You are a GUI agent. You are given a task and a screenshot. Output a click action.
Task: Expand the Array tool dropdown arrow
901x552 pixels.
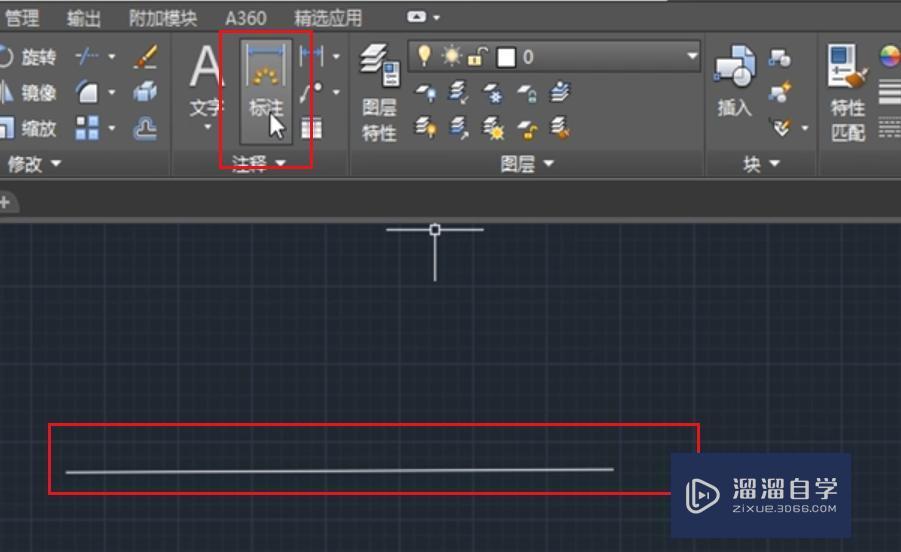(x=111, y=128)
